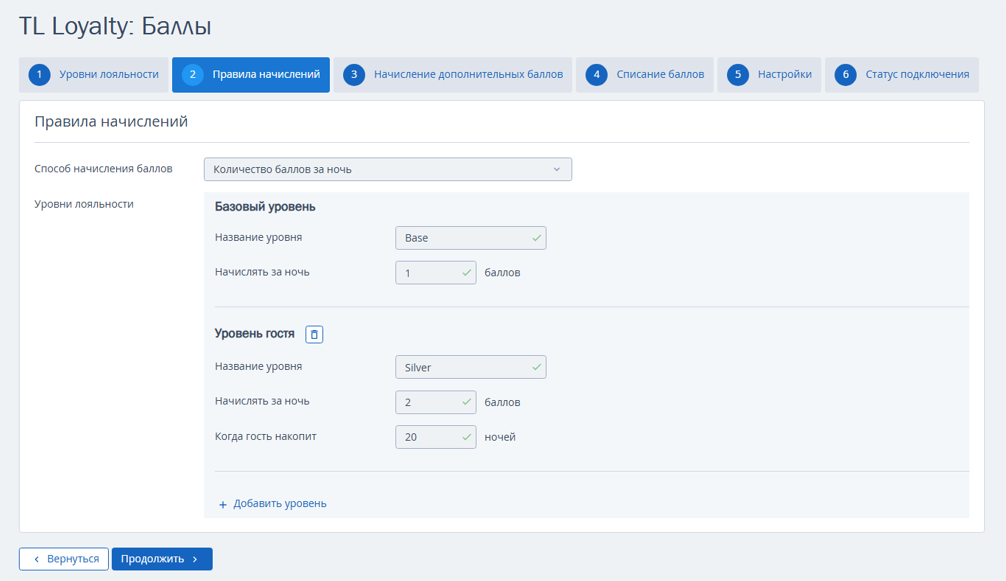Open the Способ начисления баллов dropdown
The image size is (1006, 581).
pos(388,169)
